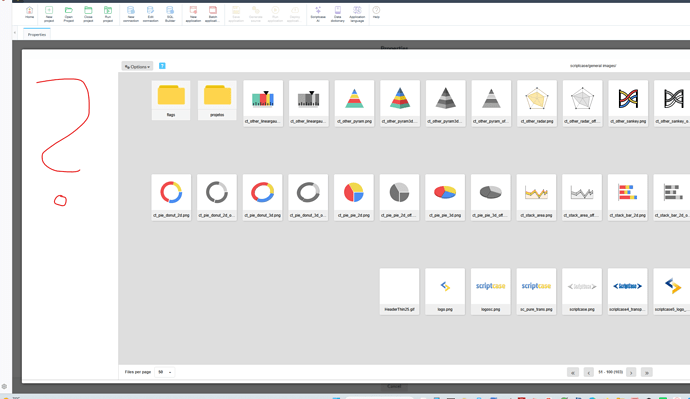Image resolution: width=690 pixels, height=399 pixels.
Task: Select the gray 3D donut off image
Action: click(x=308, y=198)
